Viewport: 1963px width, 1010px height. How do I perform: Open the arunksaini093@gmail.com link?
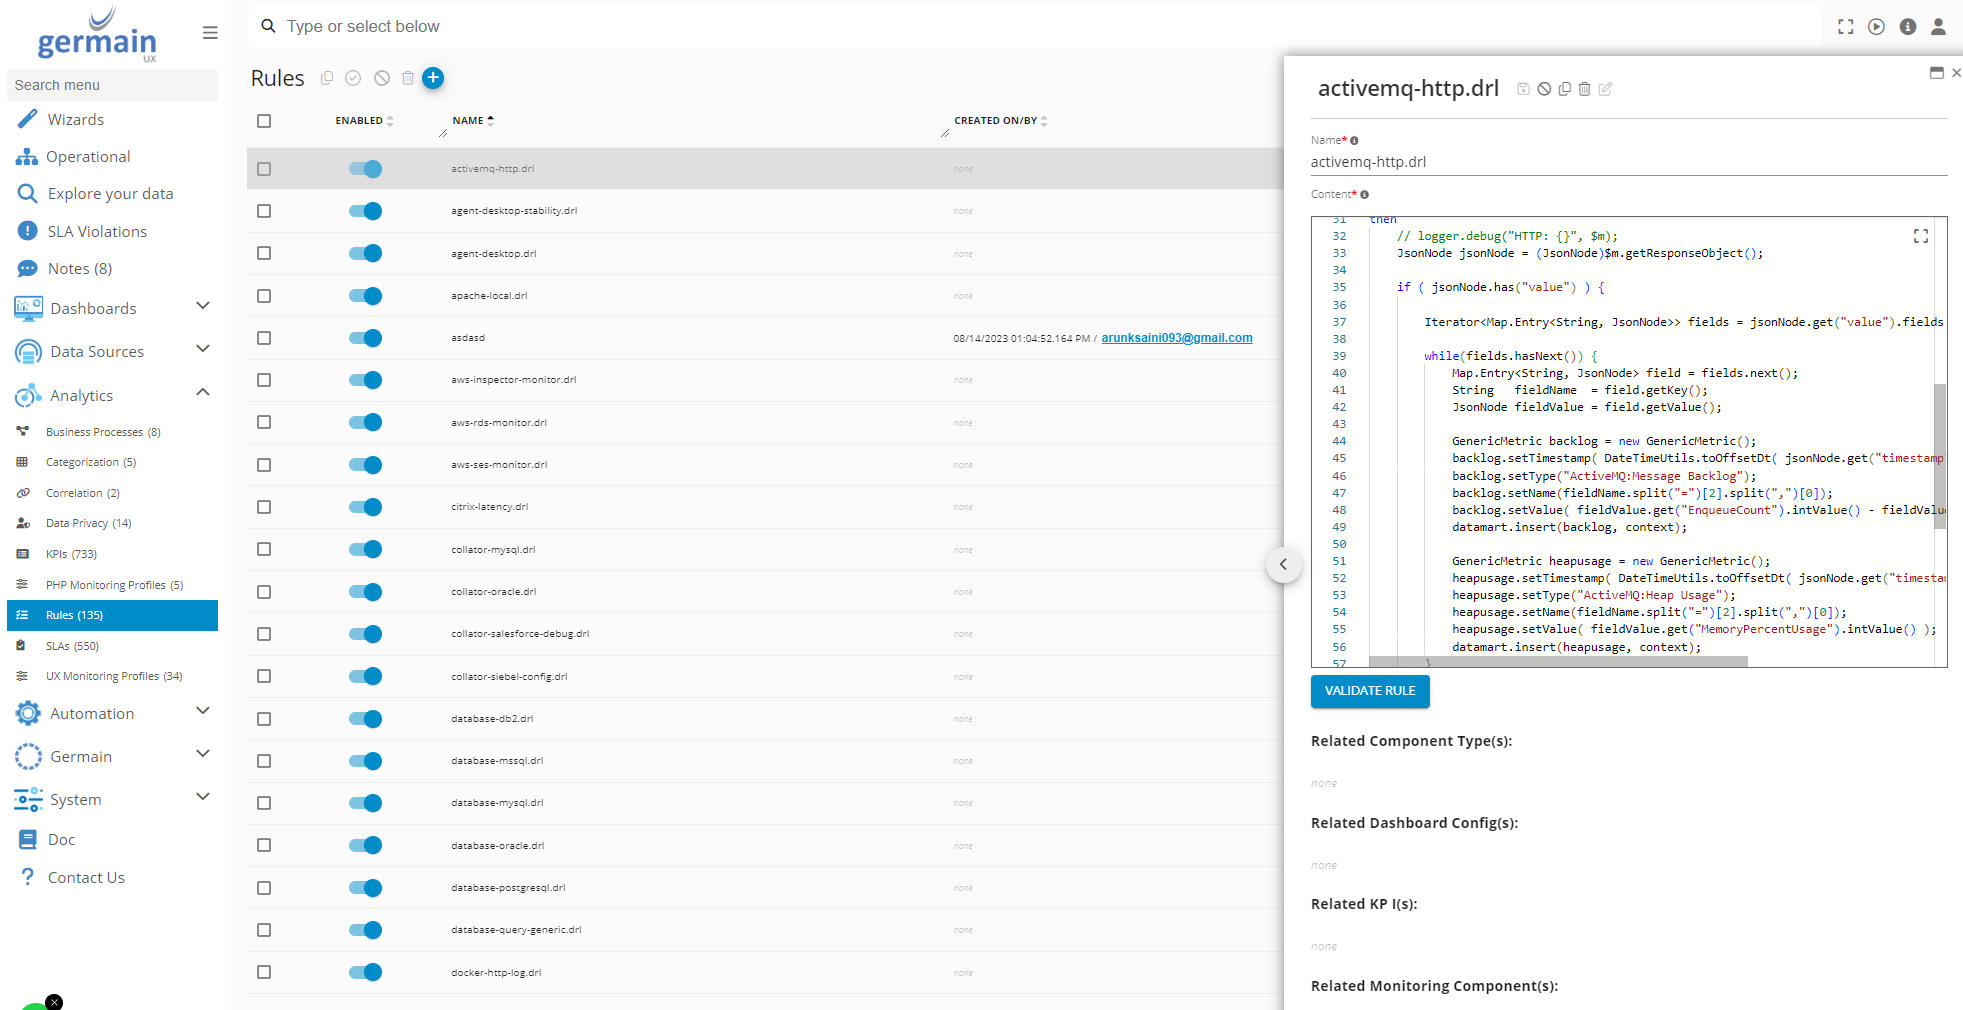click(x=1176, y=338)
